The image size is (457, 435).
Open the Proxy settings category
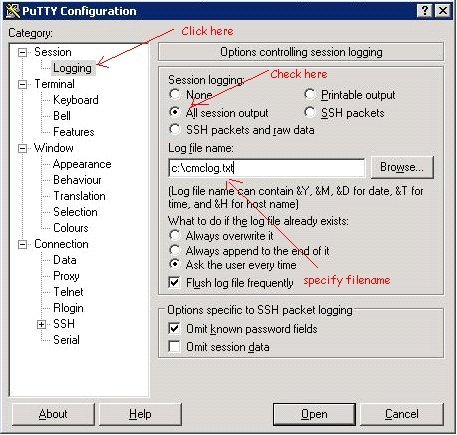click(66, 276)
